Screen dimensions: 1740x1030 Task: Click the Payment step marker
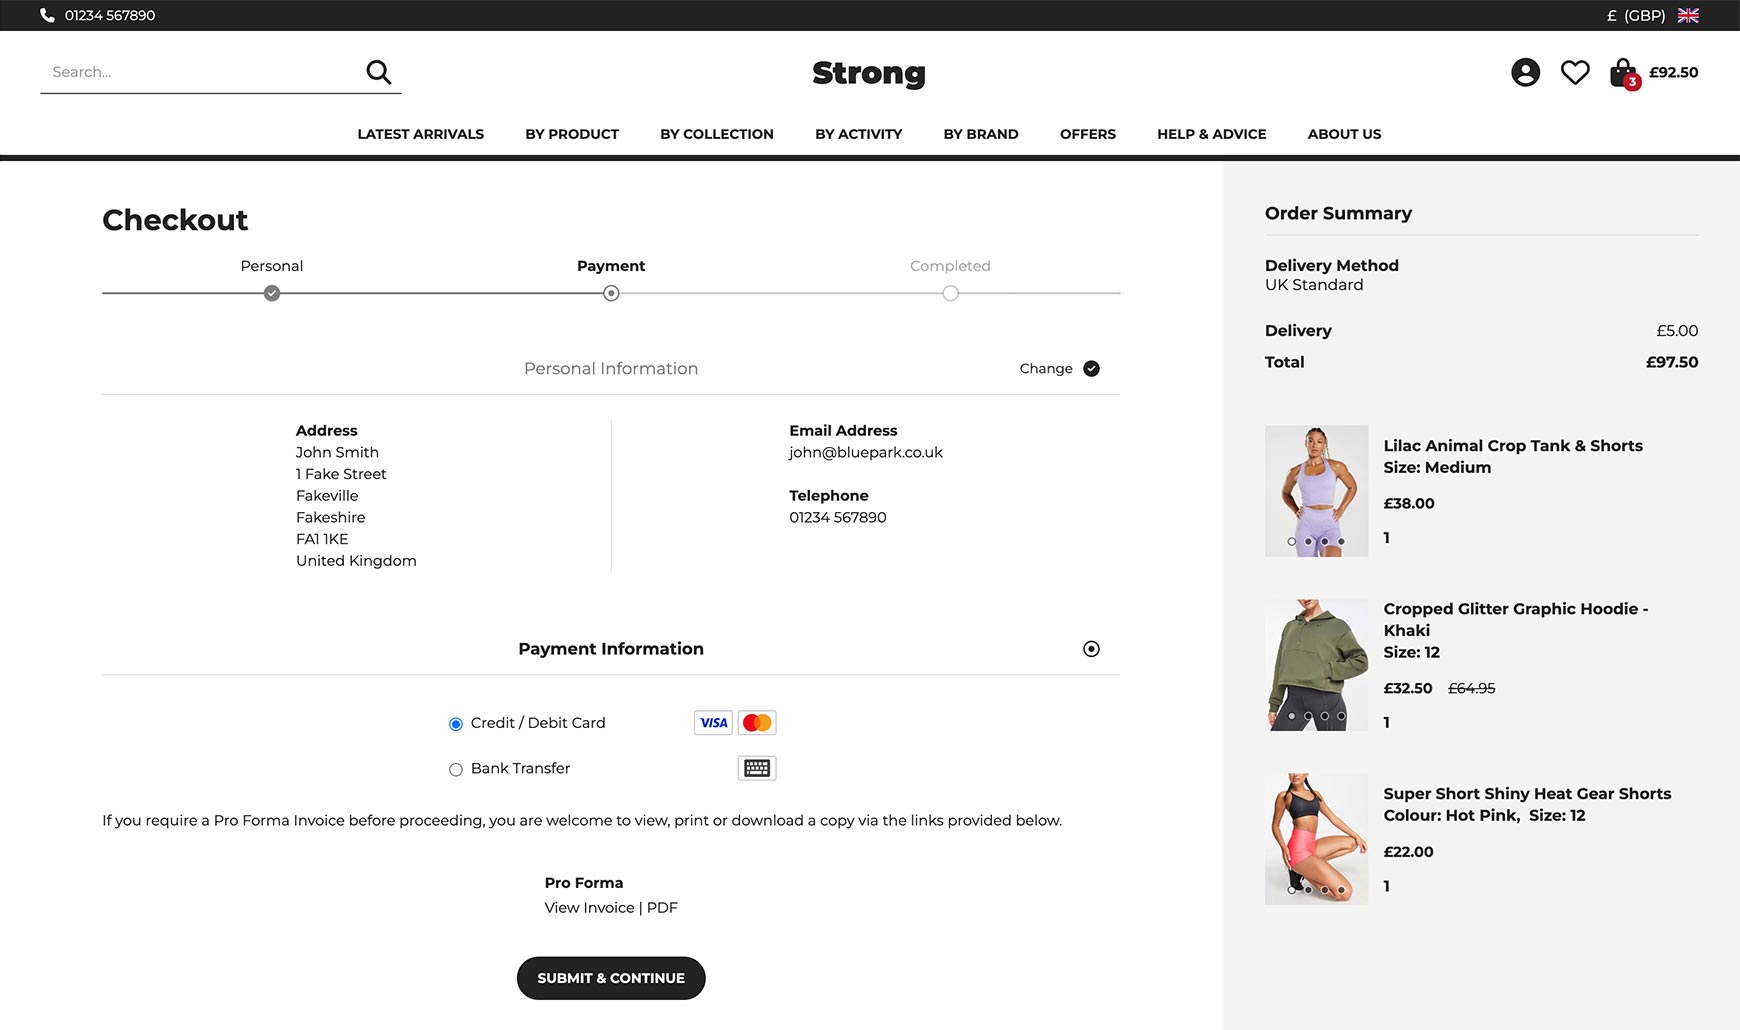point(611,293)
